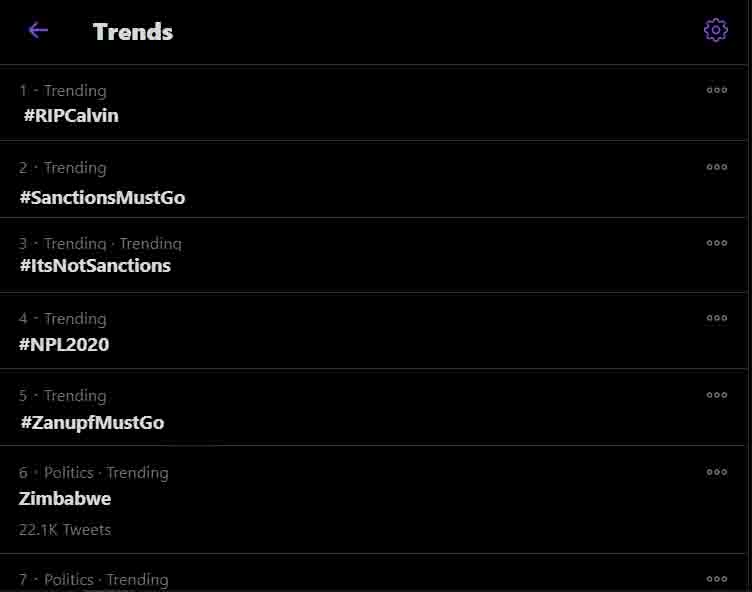
Task: Select the "1 · Trending" label
Action: coord(63,91)
